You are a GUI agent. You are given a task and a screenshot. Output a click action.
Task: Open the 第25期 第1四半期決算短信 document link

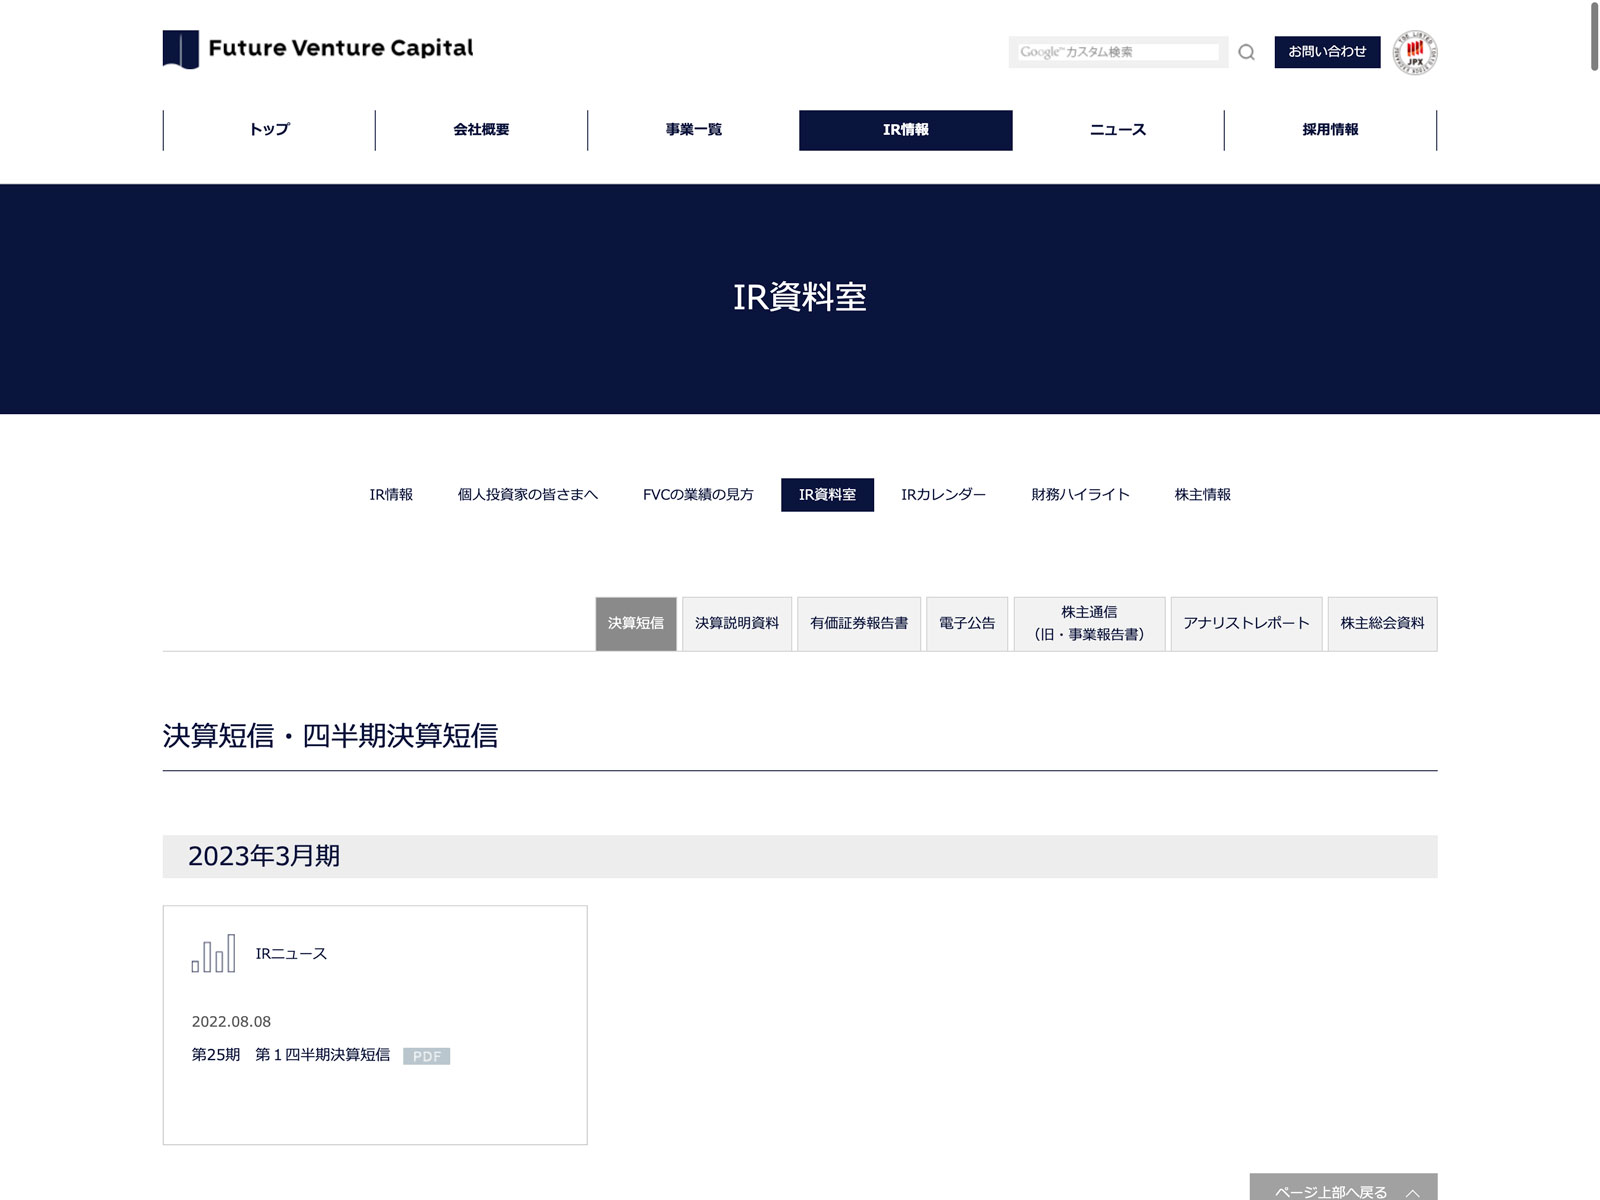(x=291, y=1055)
